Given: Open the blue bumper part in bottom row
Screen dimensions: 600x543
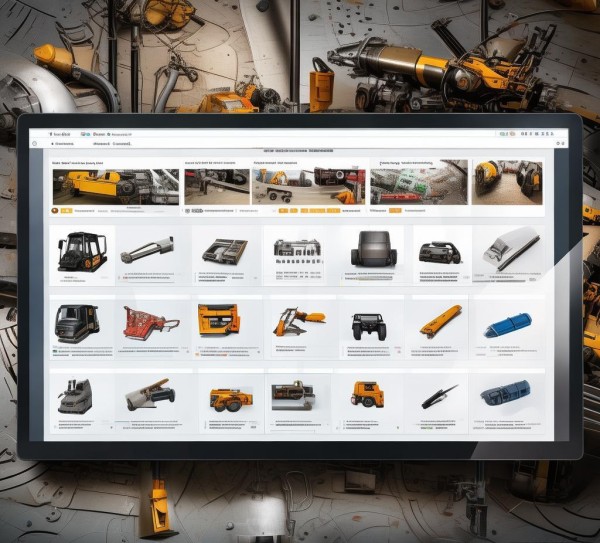Looking at the screenshot, I should tap(505, 393).
